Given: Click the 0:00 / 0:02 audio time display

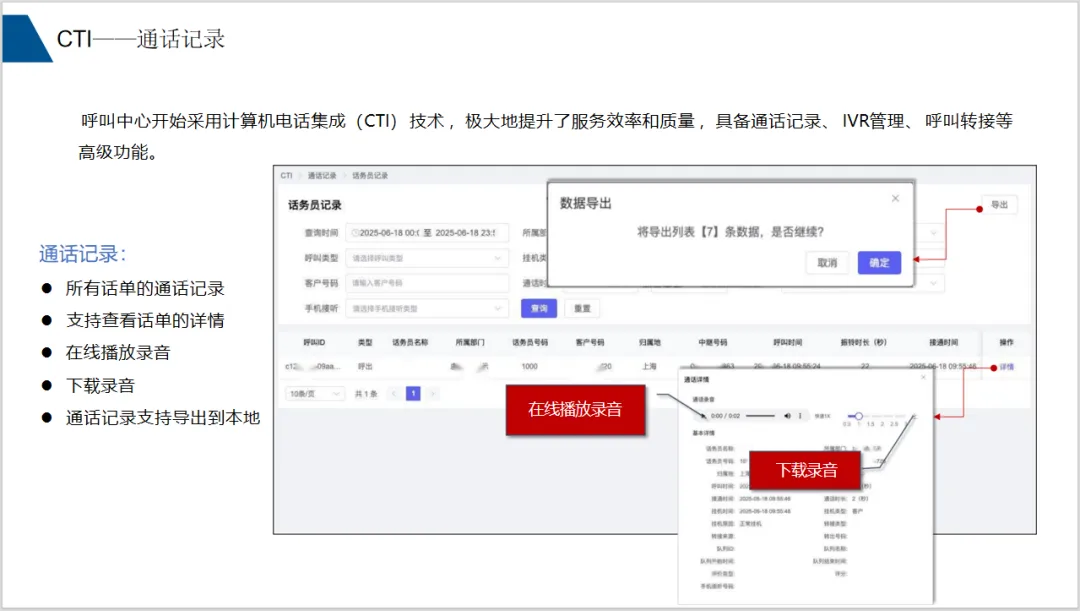Looking at the screenshot, I should (x=725, y=416).
